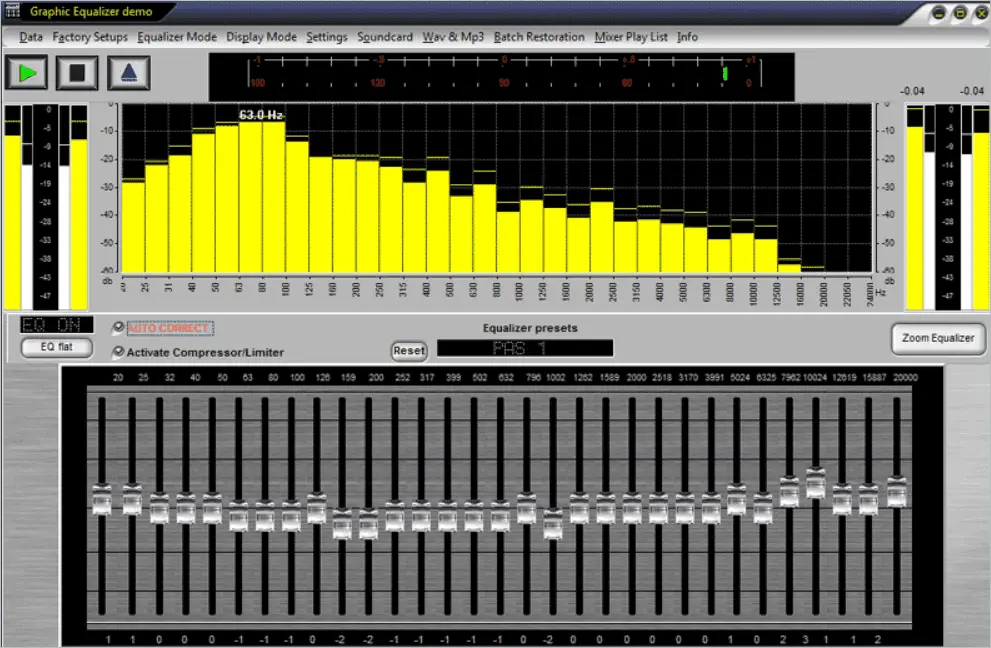
Task: Open the Display Mode menu
Action: (262, 37)
